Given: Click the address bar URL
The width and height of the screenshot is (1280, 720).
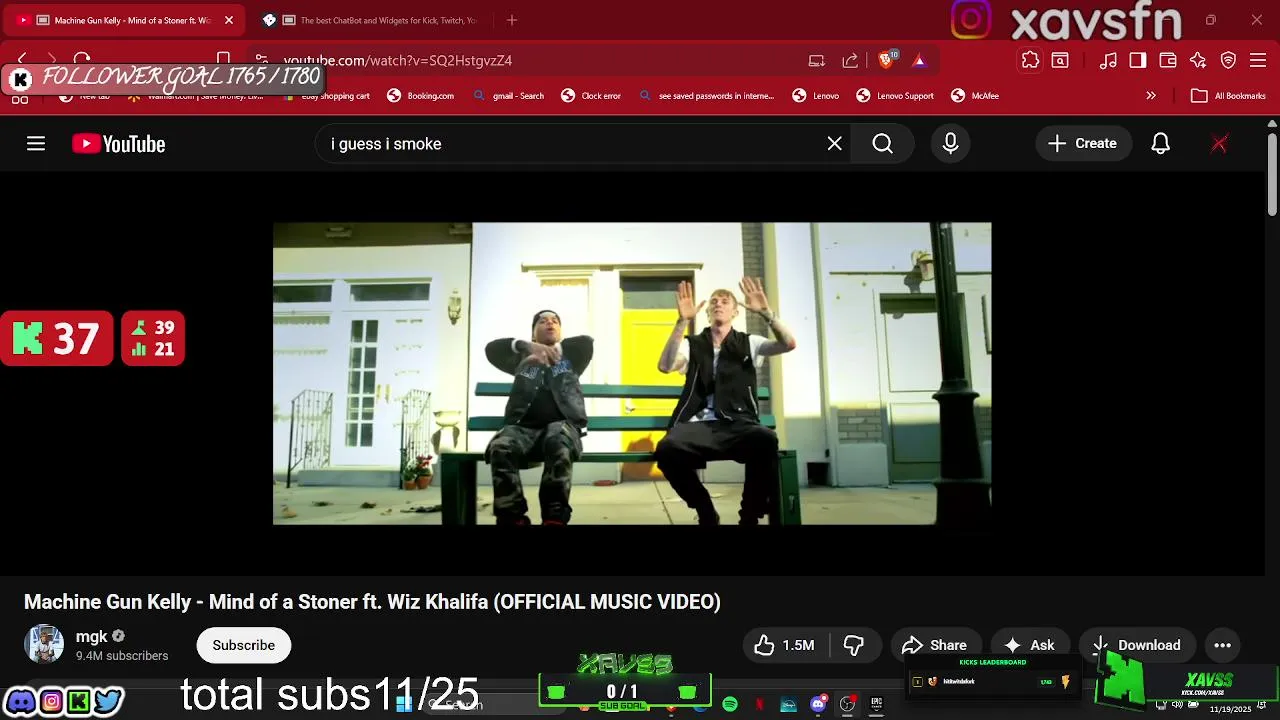Looking at the screenshot, I should (x=398, y=60).
